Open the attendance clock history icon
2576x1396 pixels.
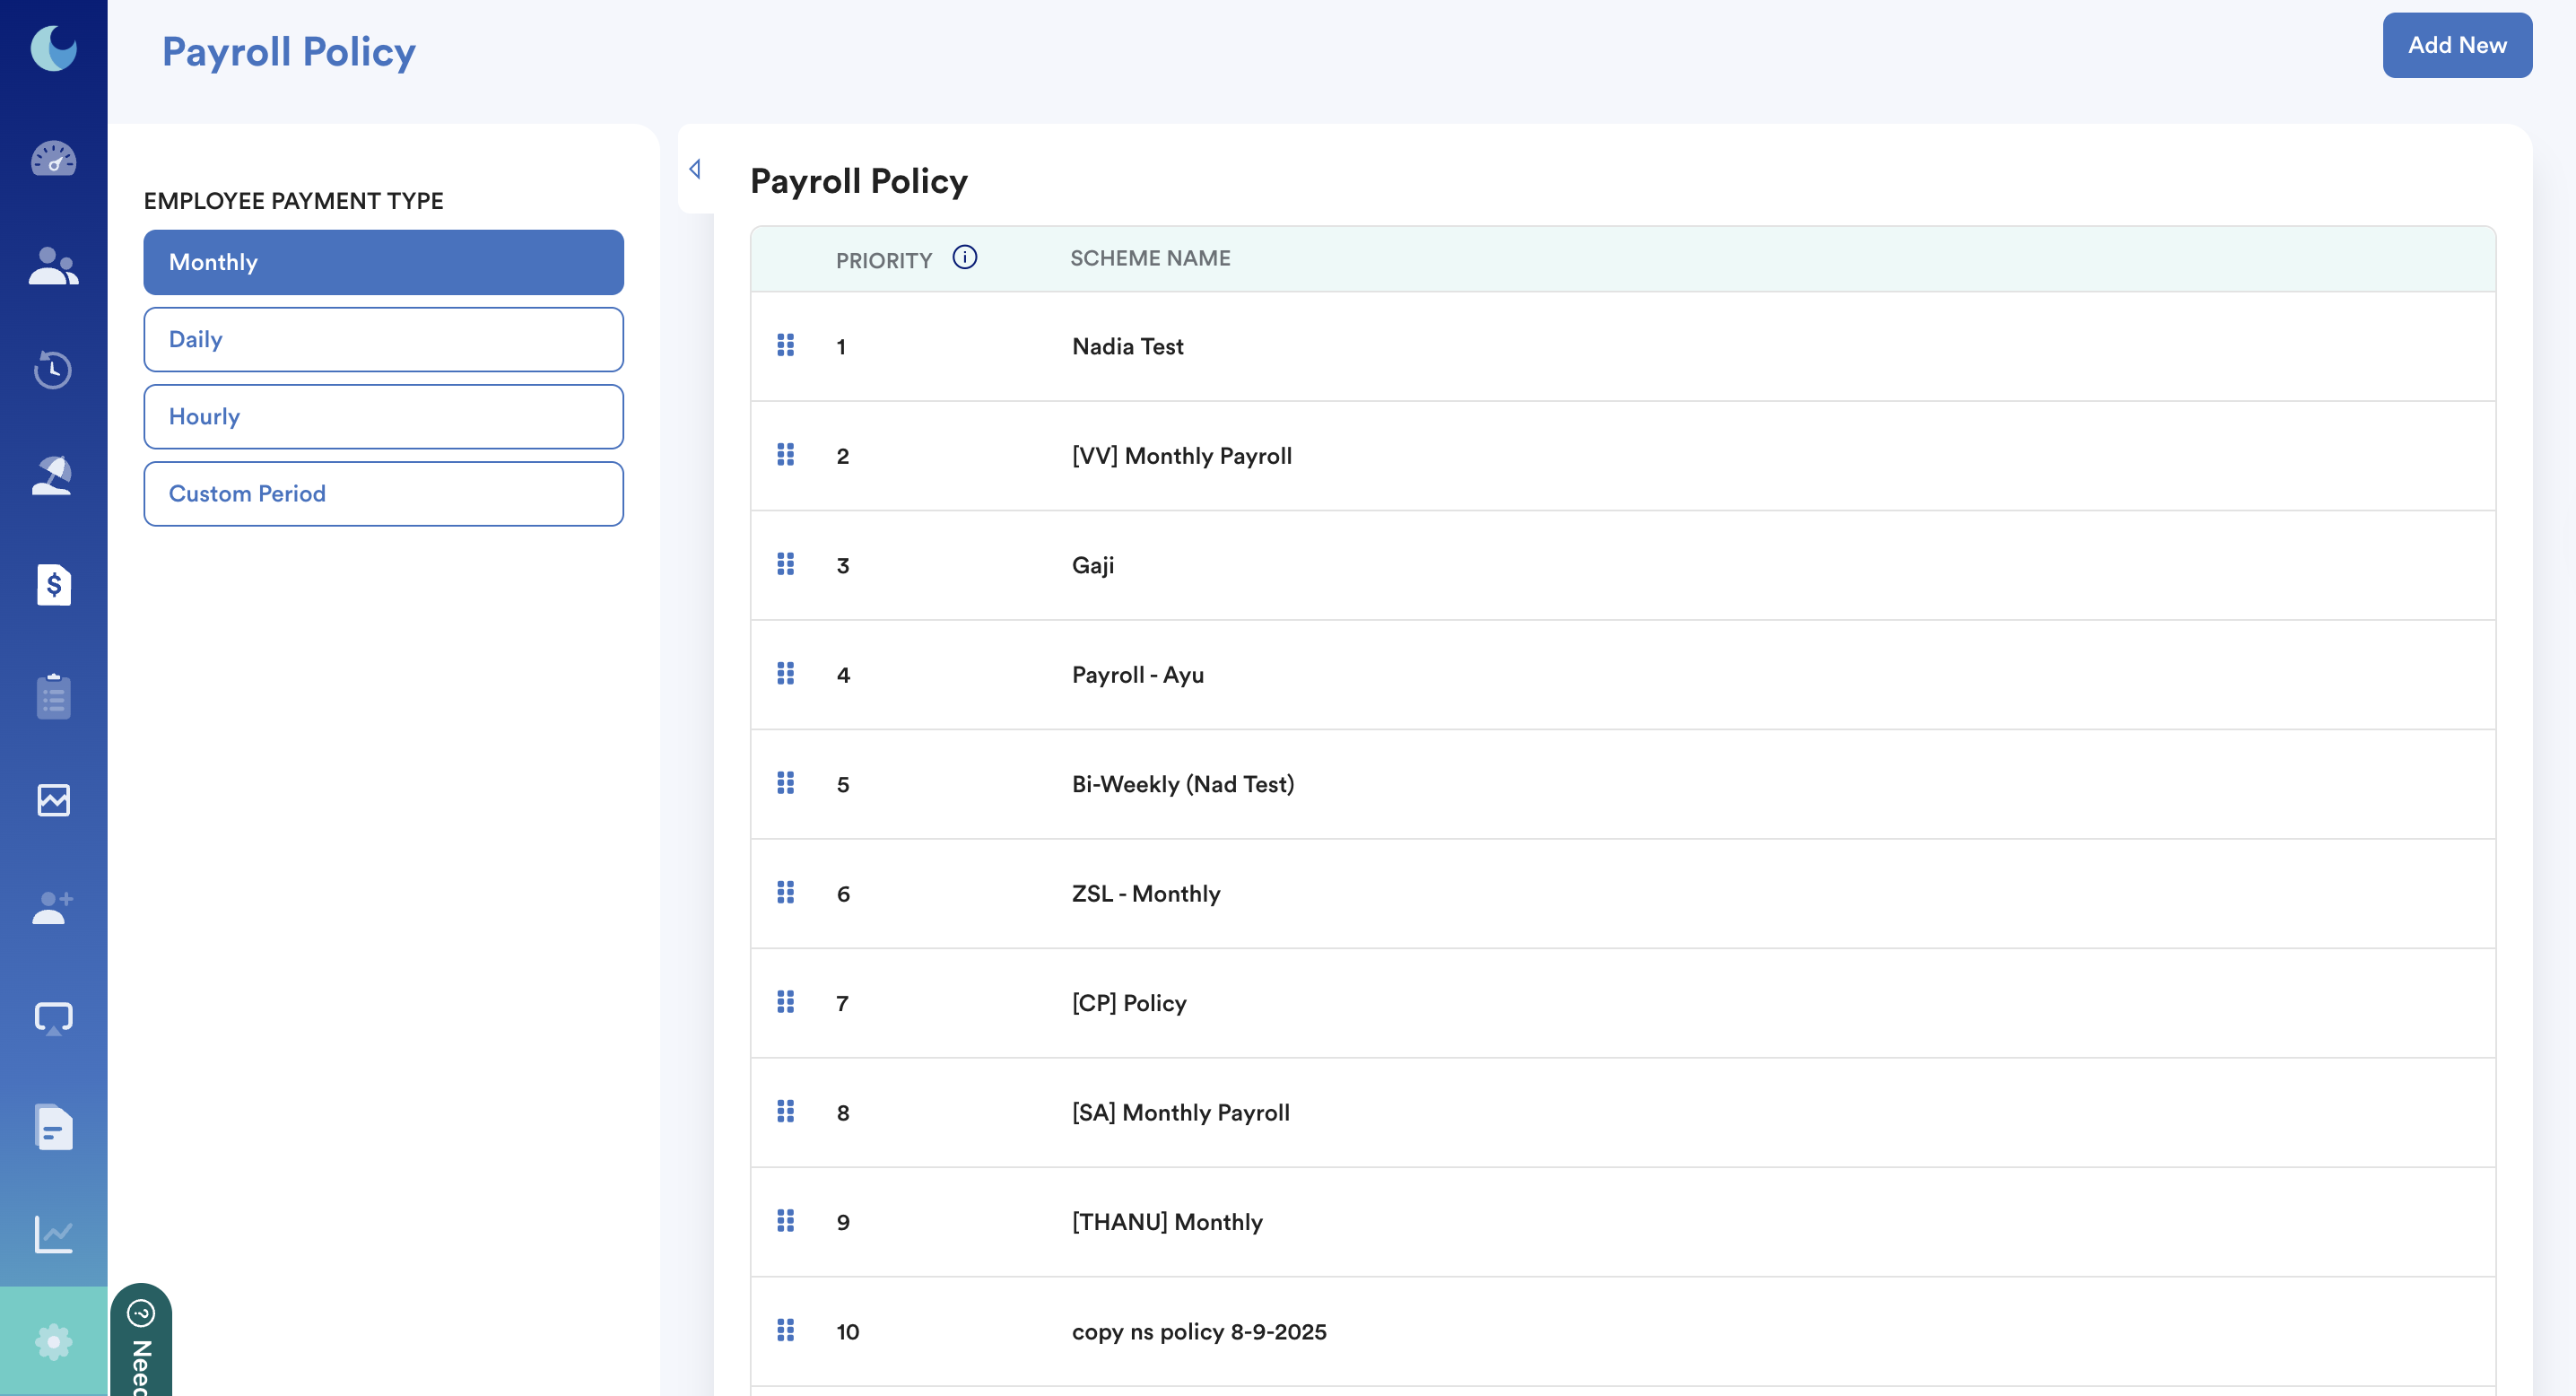pyautogui.click(x=53, y=370)
